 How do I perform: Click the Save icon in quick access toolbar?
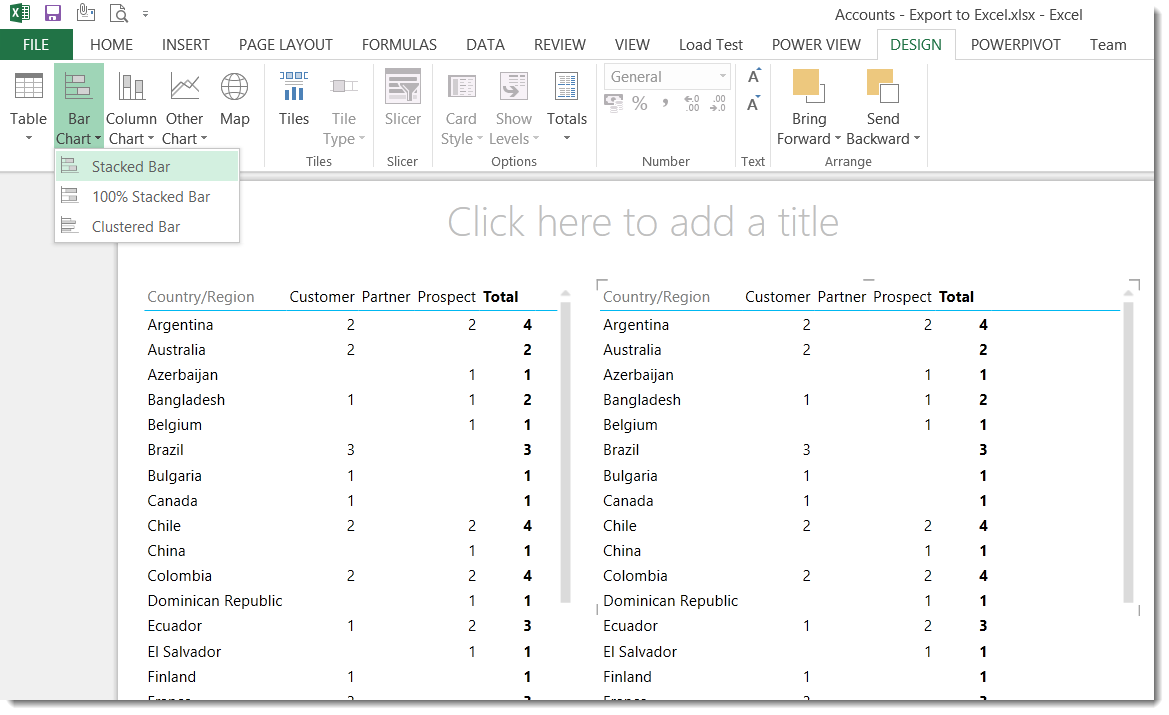(x=53, y=14)
